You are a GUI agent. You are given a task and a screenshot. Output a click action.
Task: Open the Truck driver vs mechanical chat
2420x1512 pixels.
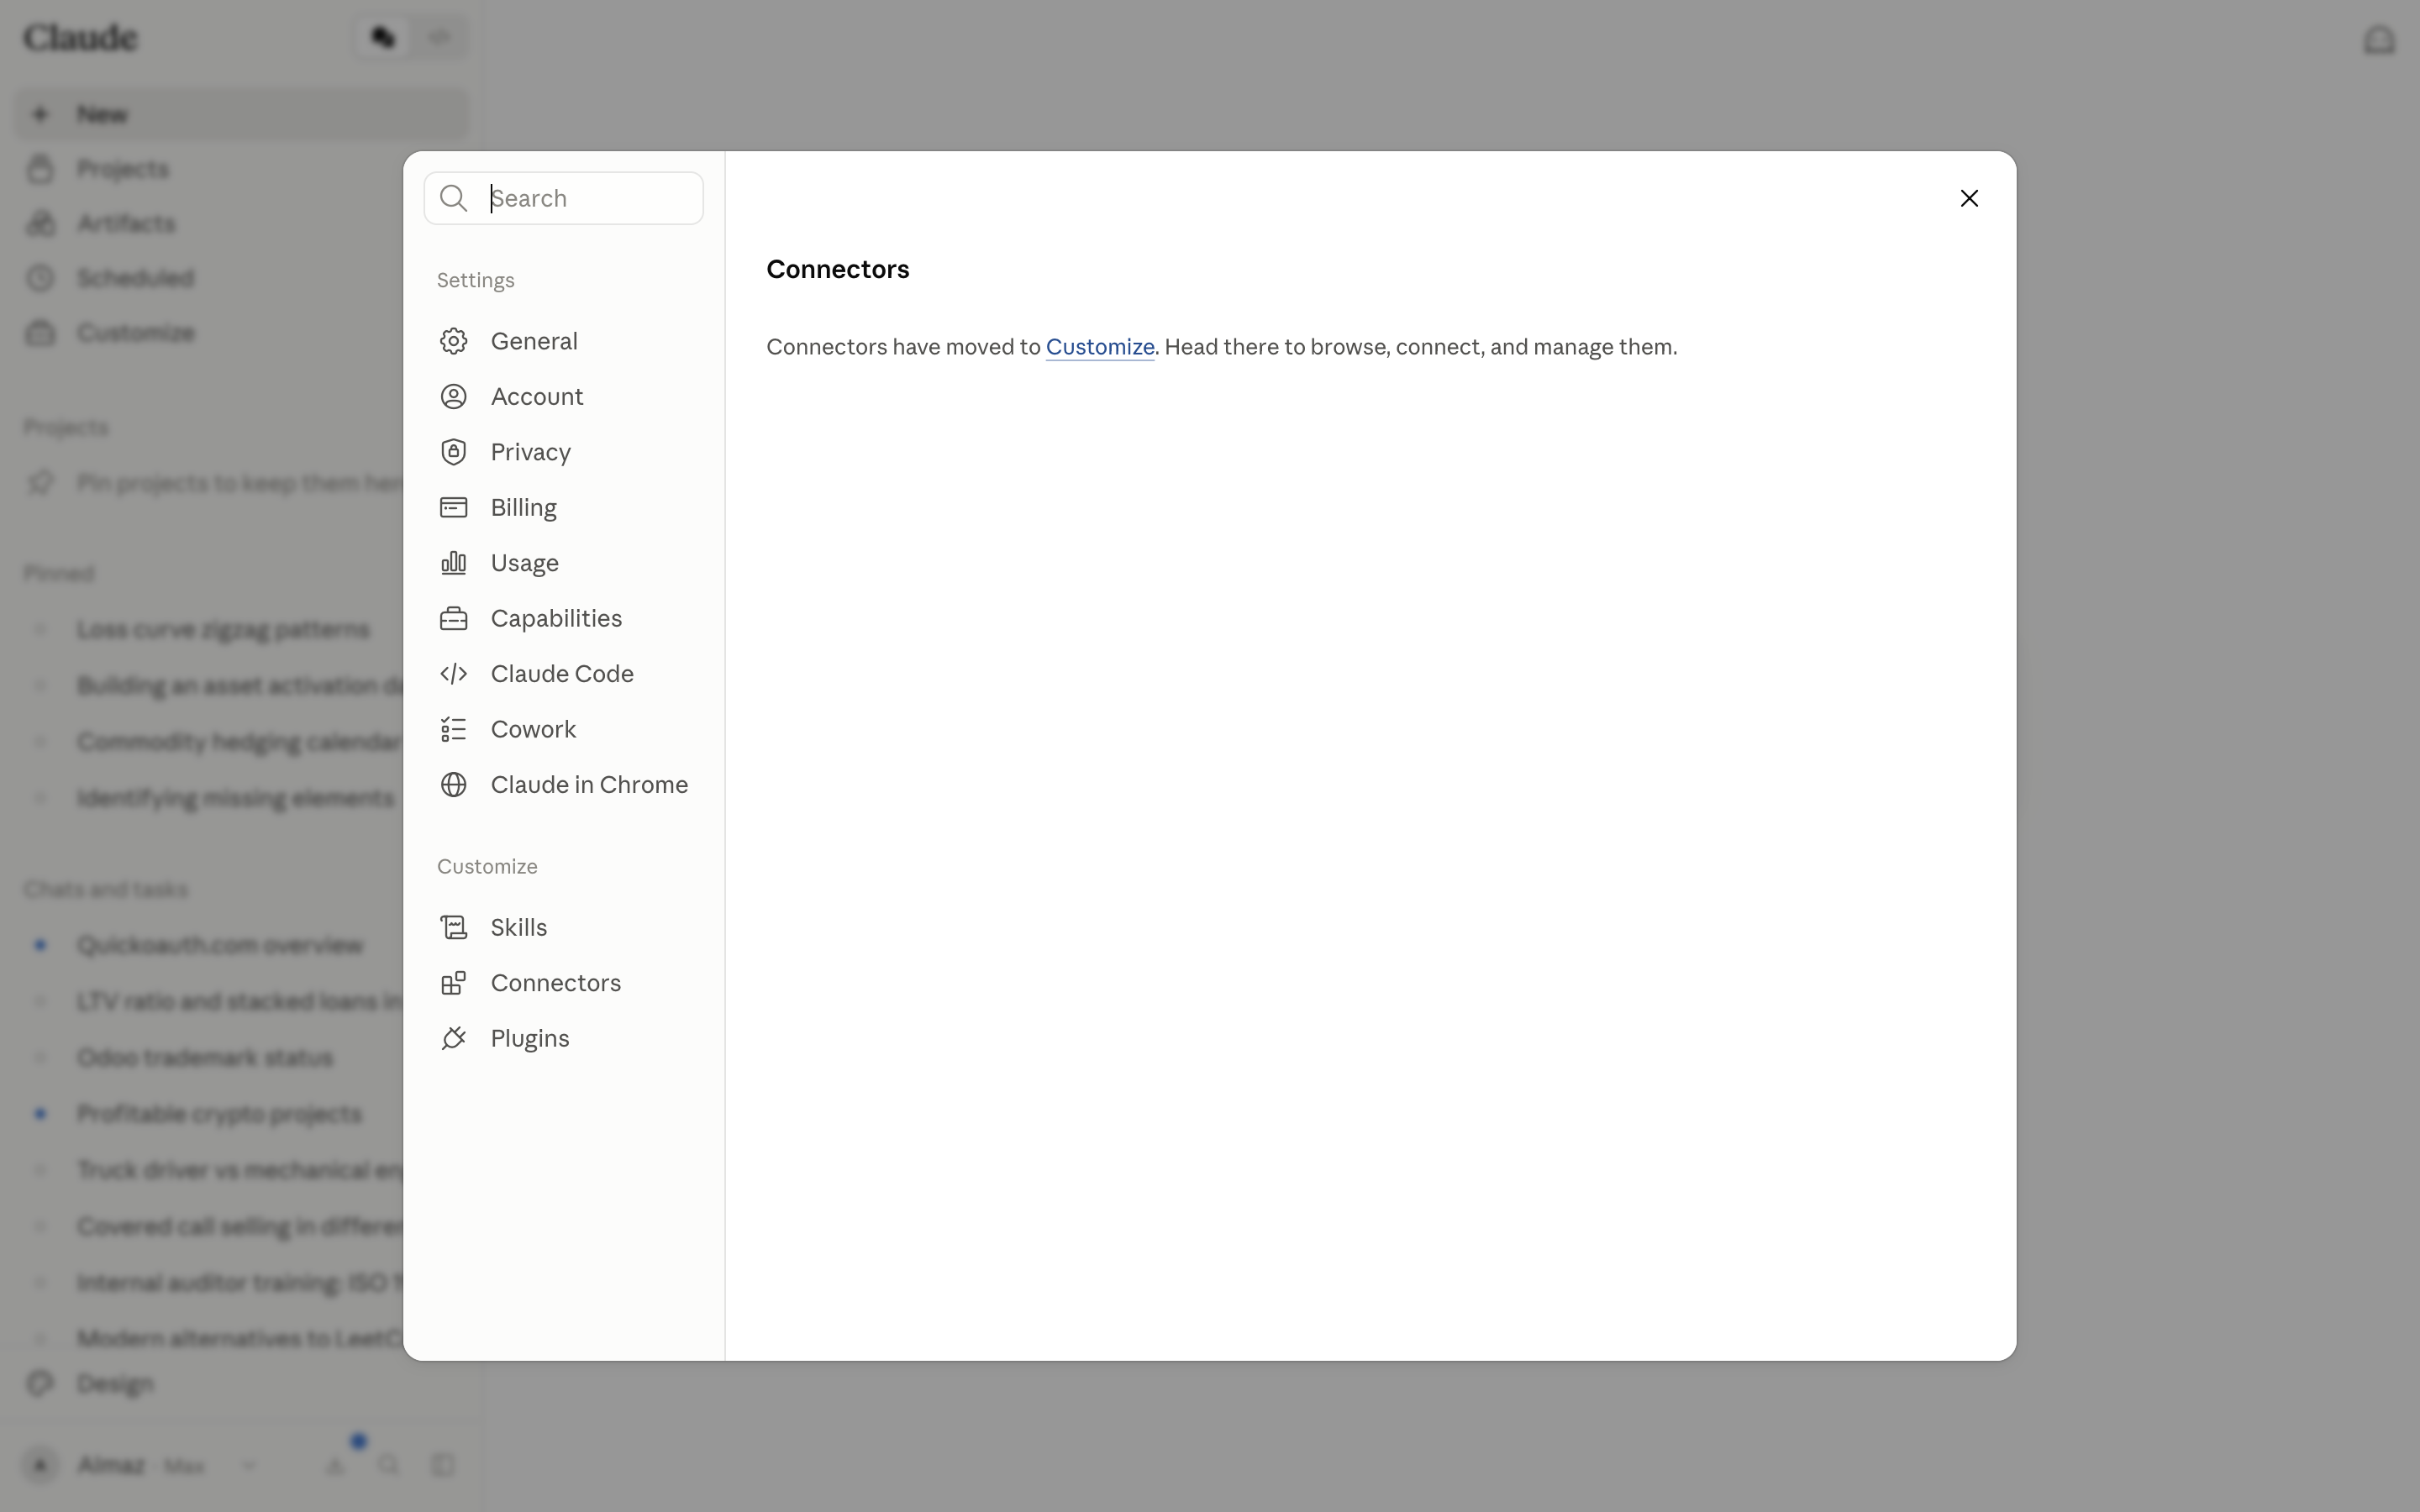click(240, 1170)
